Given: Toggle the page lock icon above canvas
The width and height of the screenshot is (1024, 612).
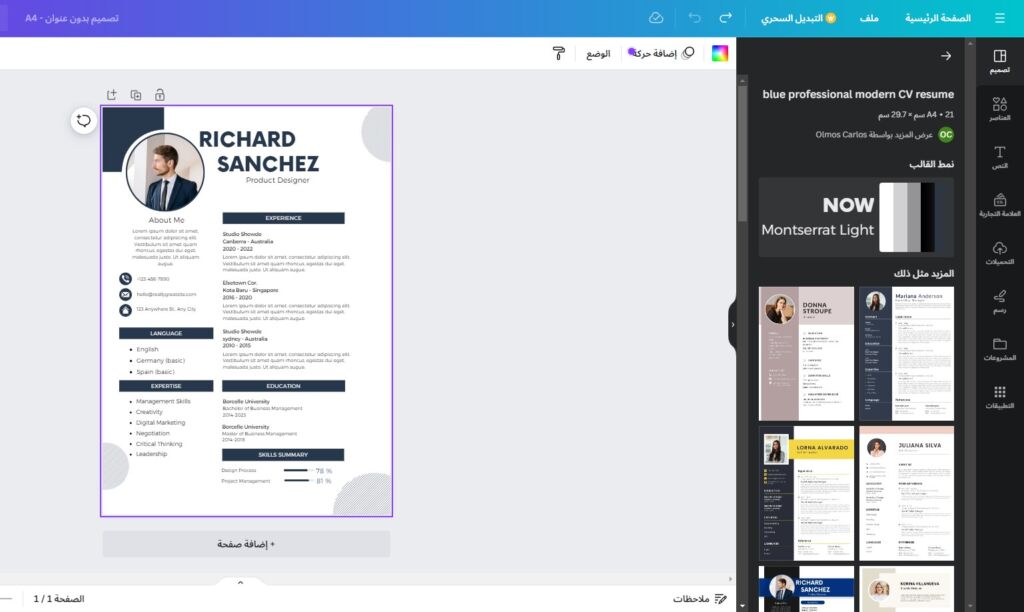Looking at the screenshot, I should (160, 95).
